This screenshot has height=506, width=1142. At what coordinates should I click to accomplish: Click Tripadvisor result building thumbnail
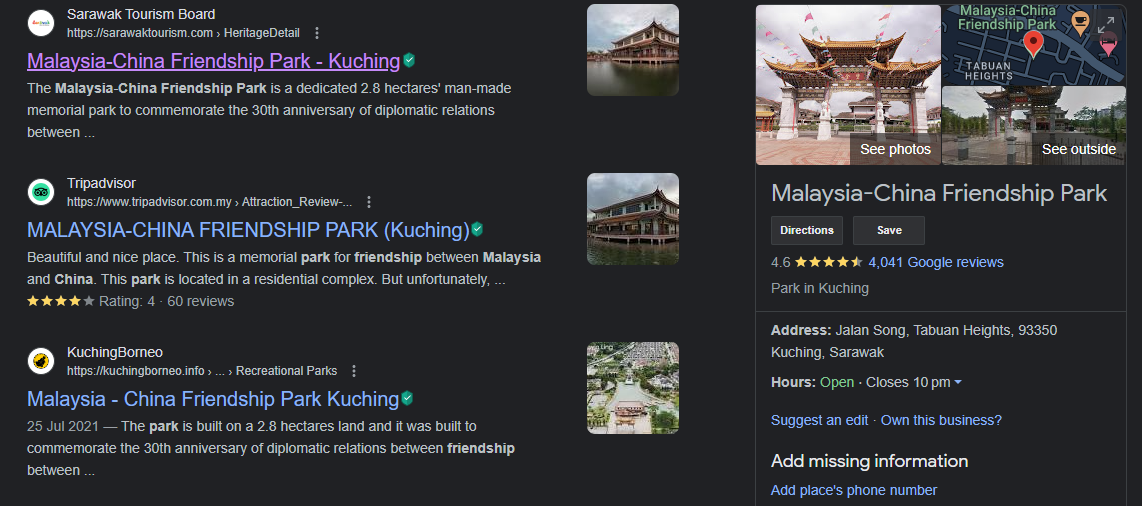[633, 219]
